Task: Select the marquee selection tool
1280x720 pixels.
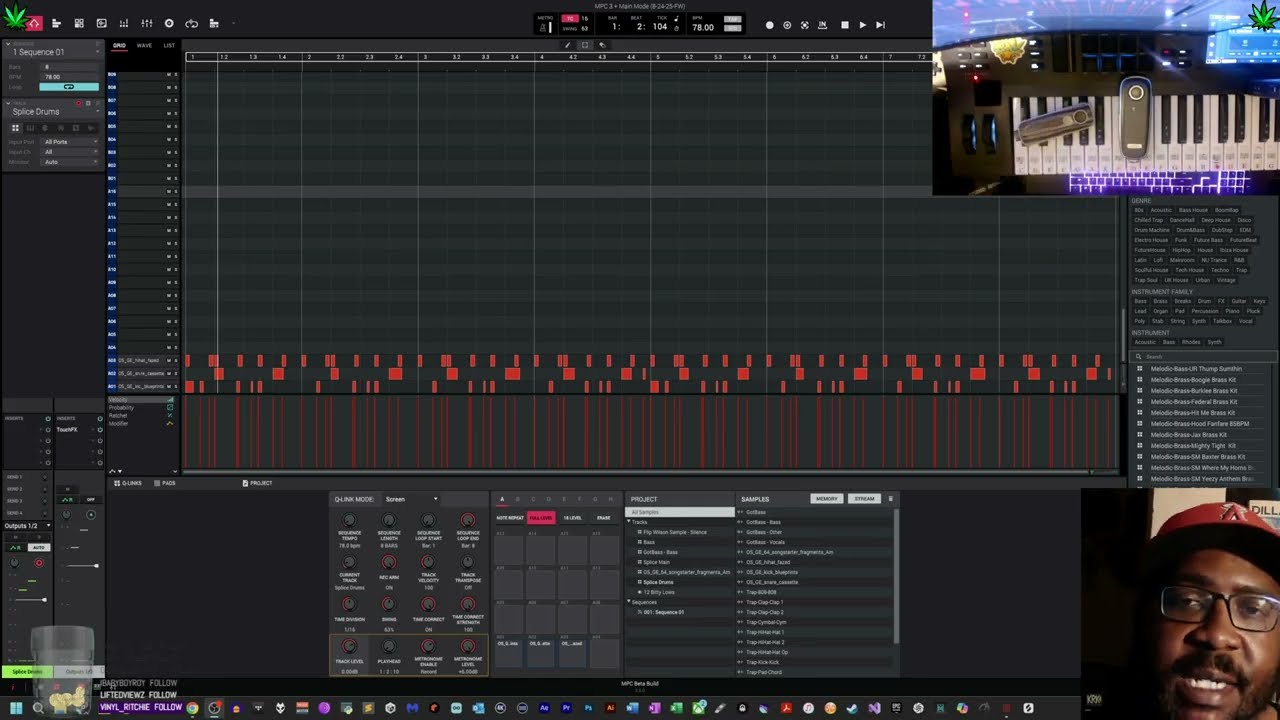Action: [585, 45]
